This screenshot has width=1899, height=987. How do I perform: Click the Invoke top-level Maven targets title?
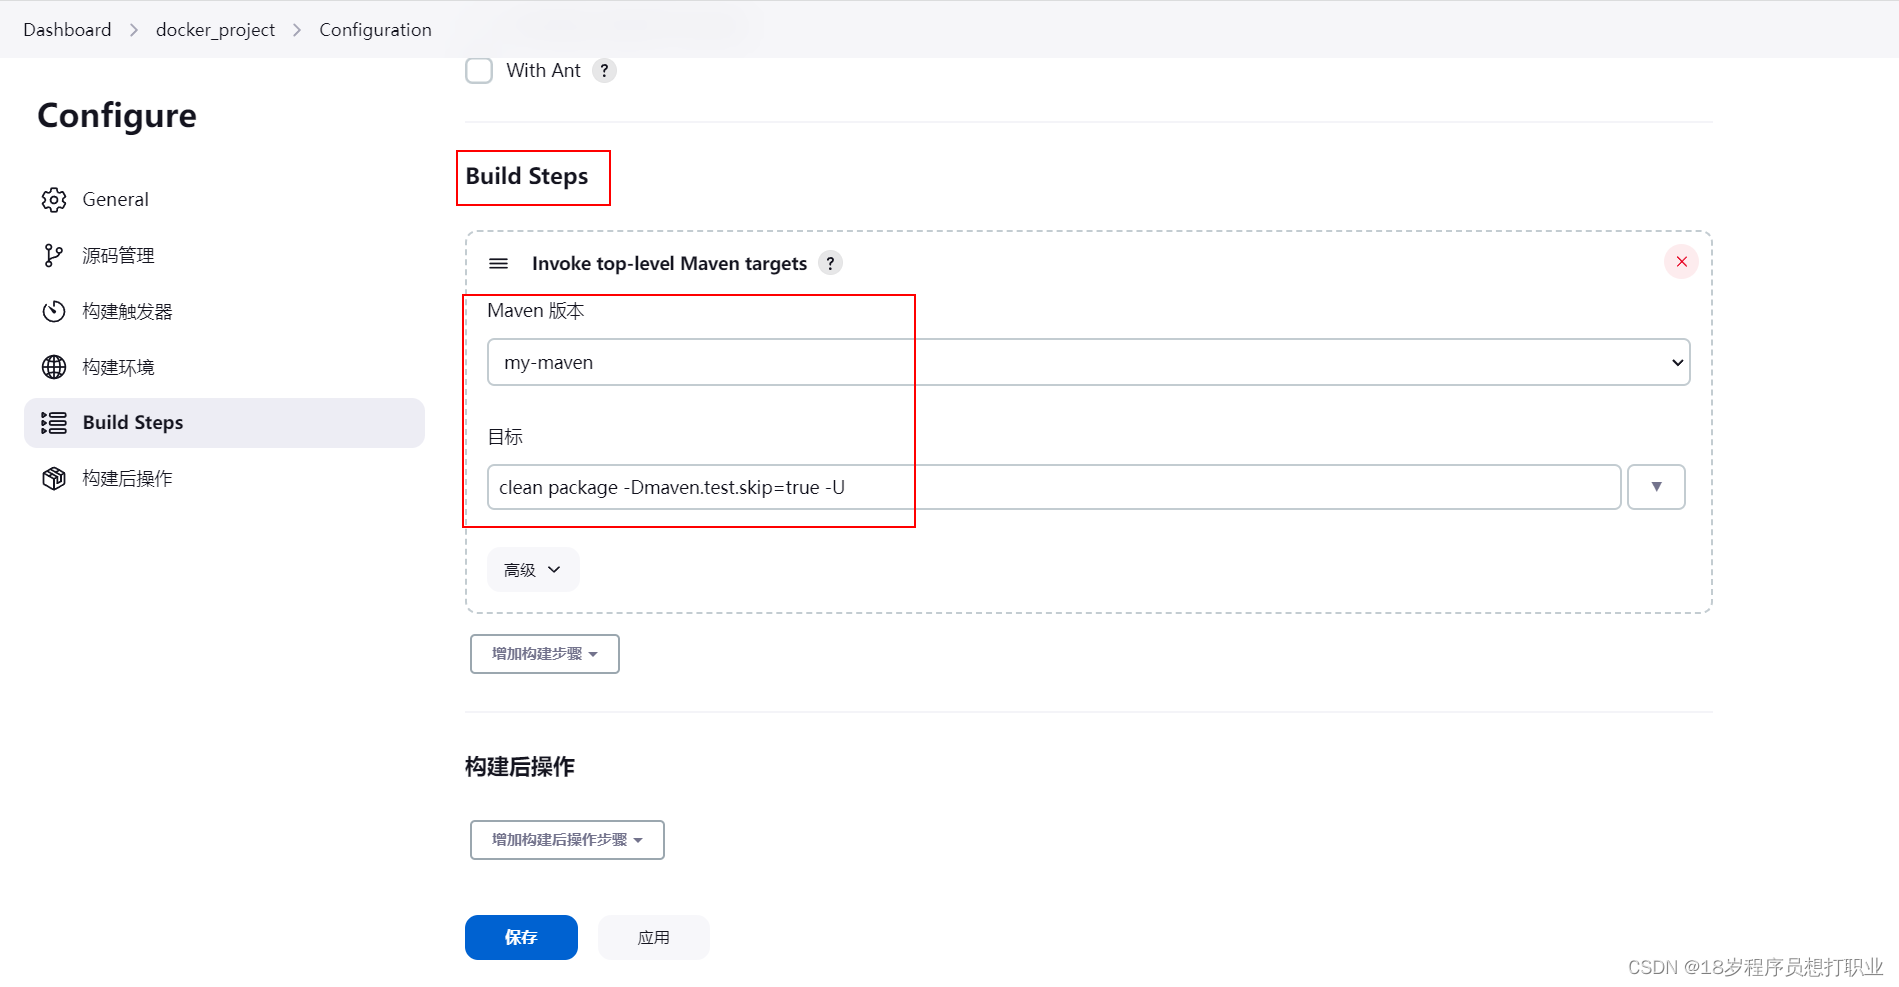[x=669, y=264]
